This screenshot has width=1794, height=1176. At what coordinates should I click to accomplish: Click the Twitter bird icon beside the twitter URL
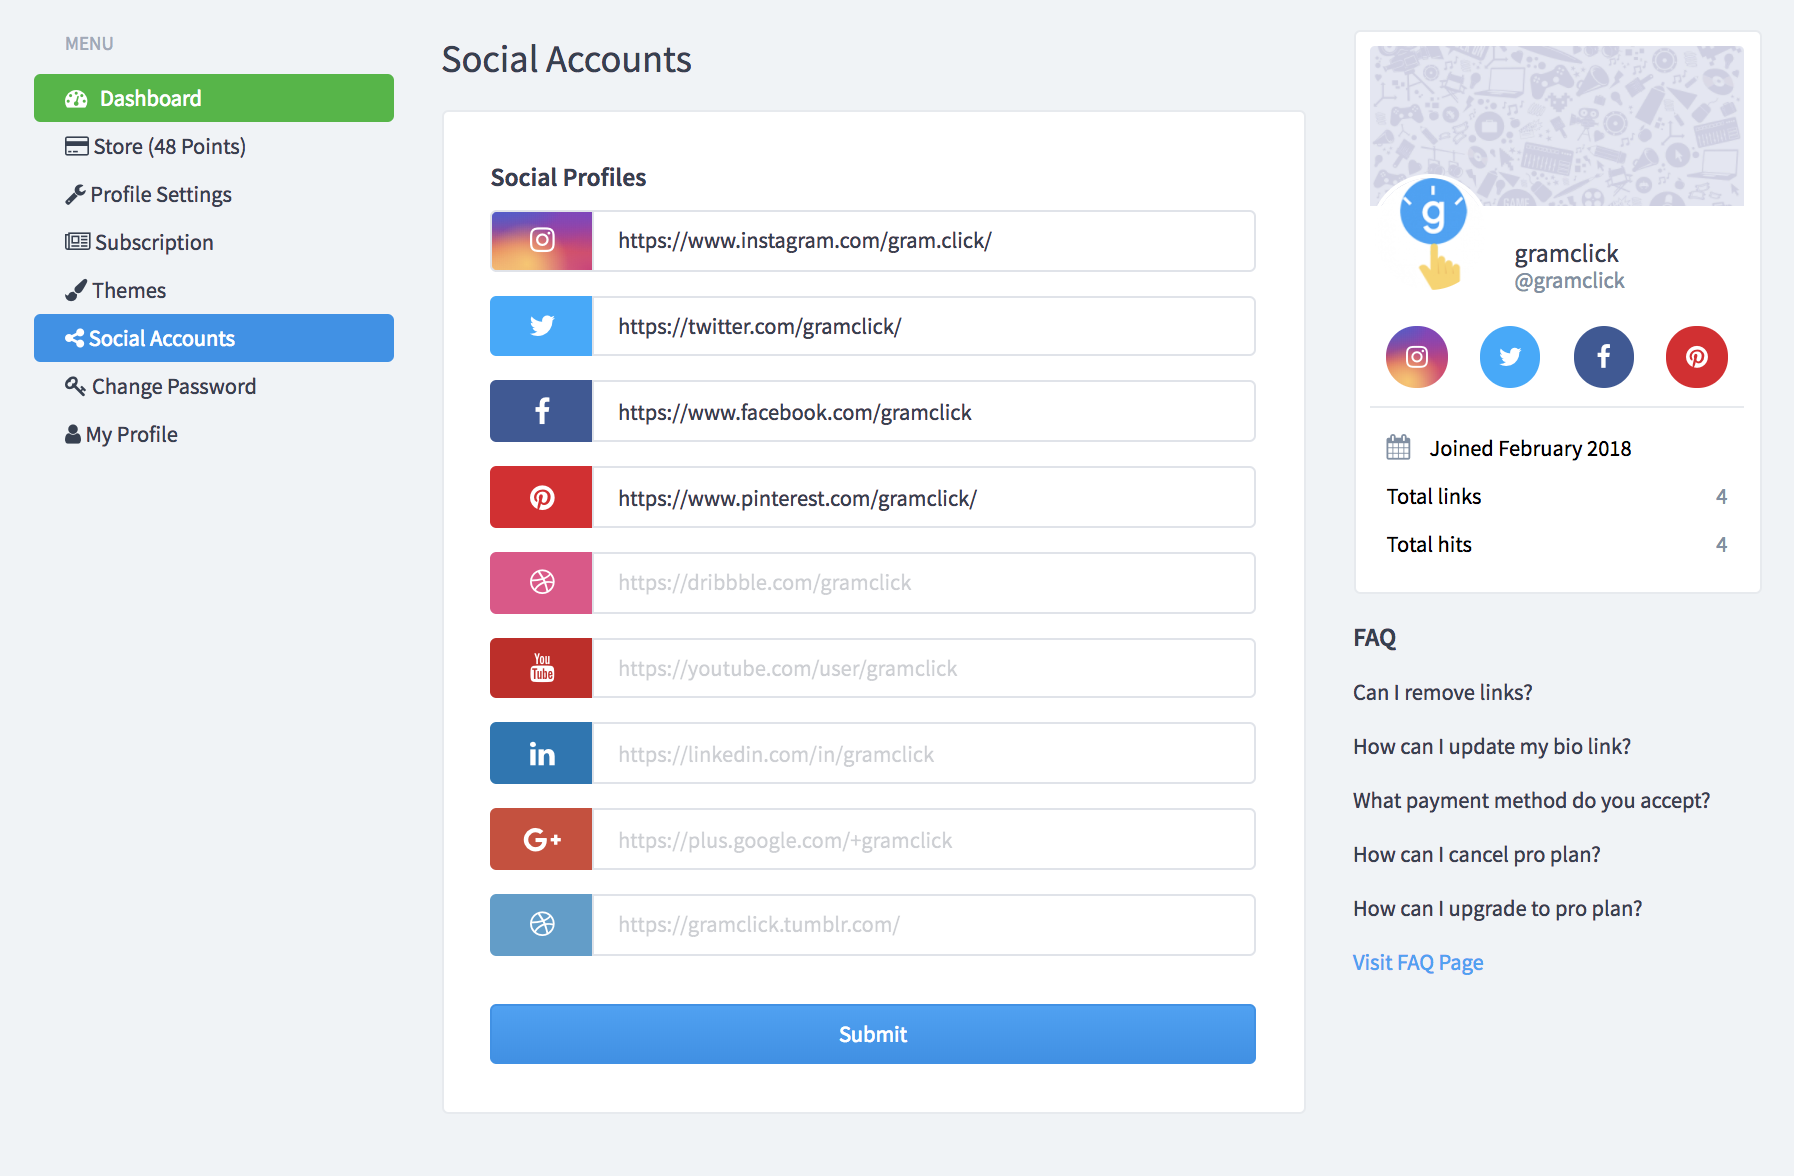541,326
